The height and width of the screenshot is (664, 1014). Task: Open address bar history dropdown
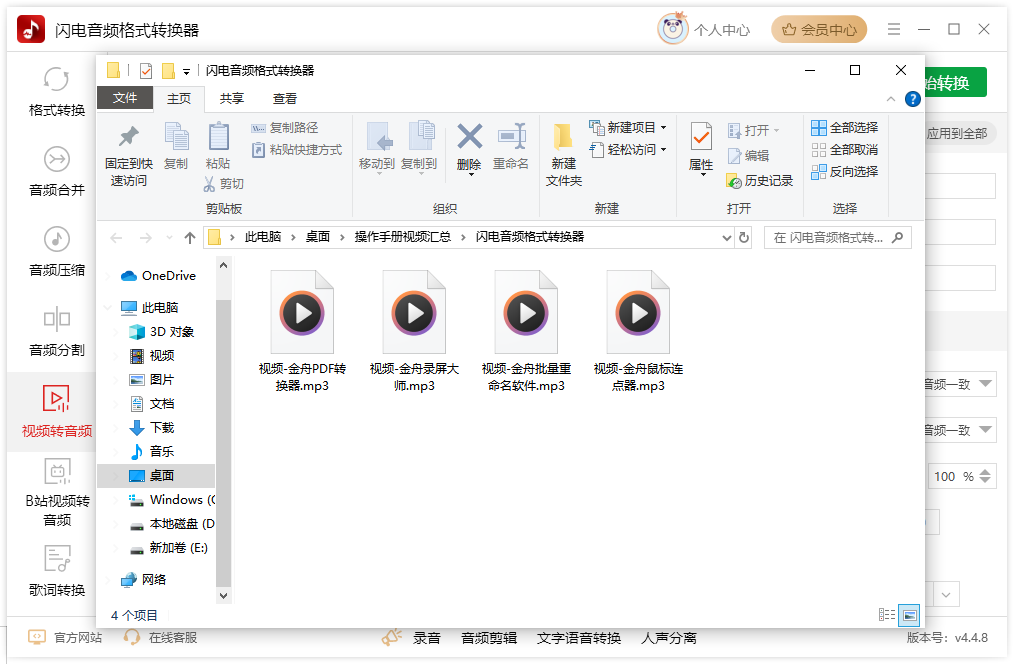point(726,238)
